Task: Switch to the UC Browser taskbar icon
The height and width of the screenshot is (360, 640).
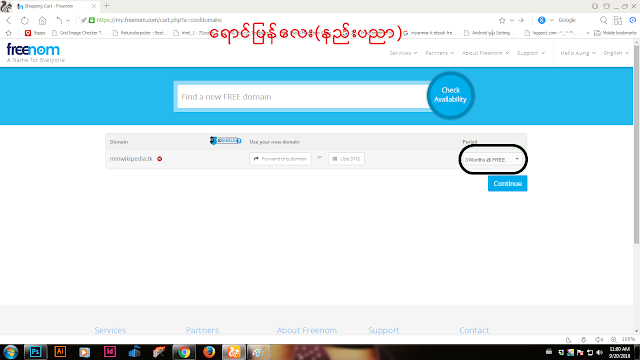Action: (x=234, y=351)
